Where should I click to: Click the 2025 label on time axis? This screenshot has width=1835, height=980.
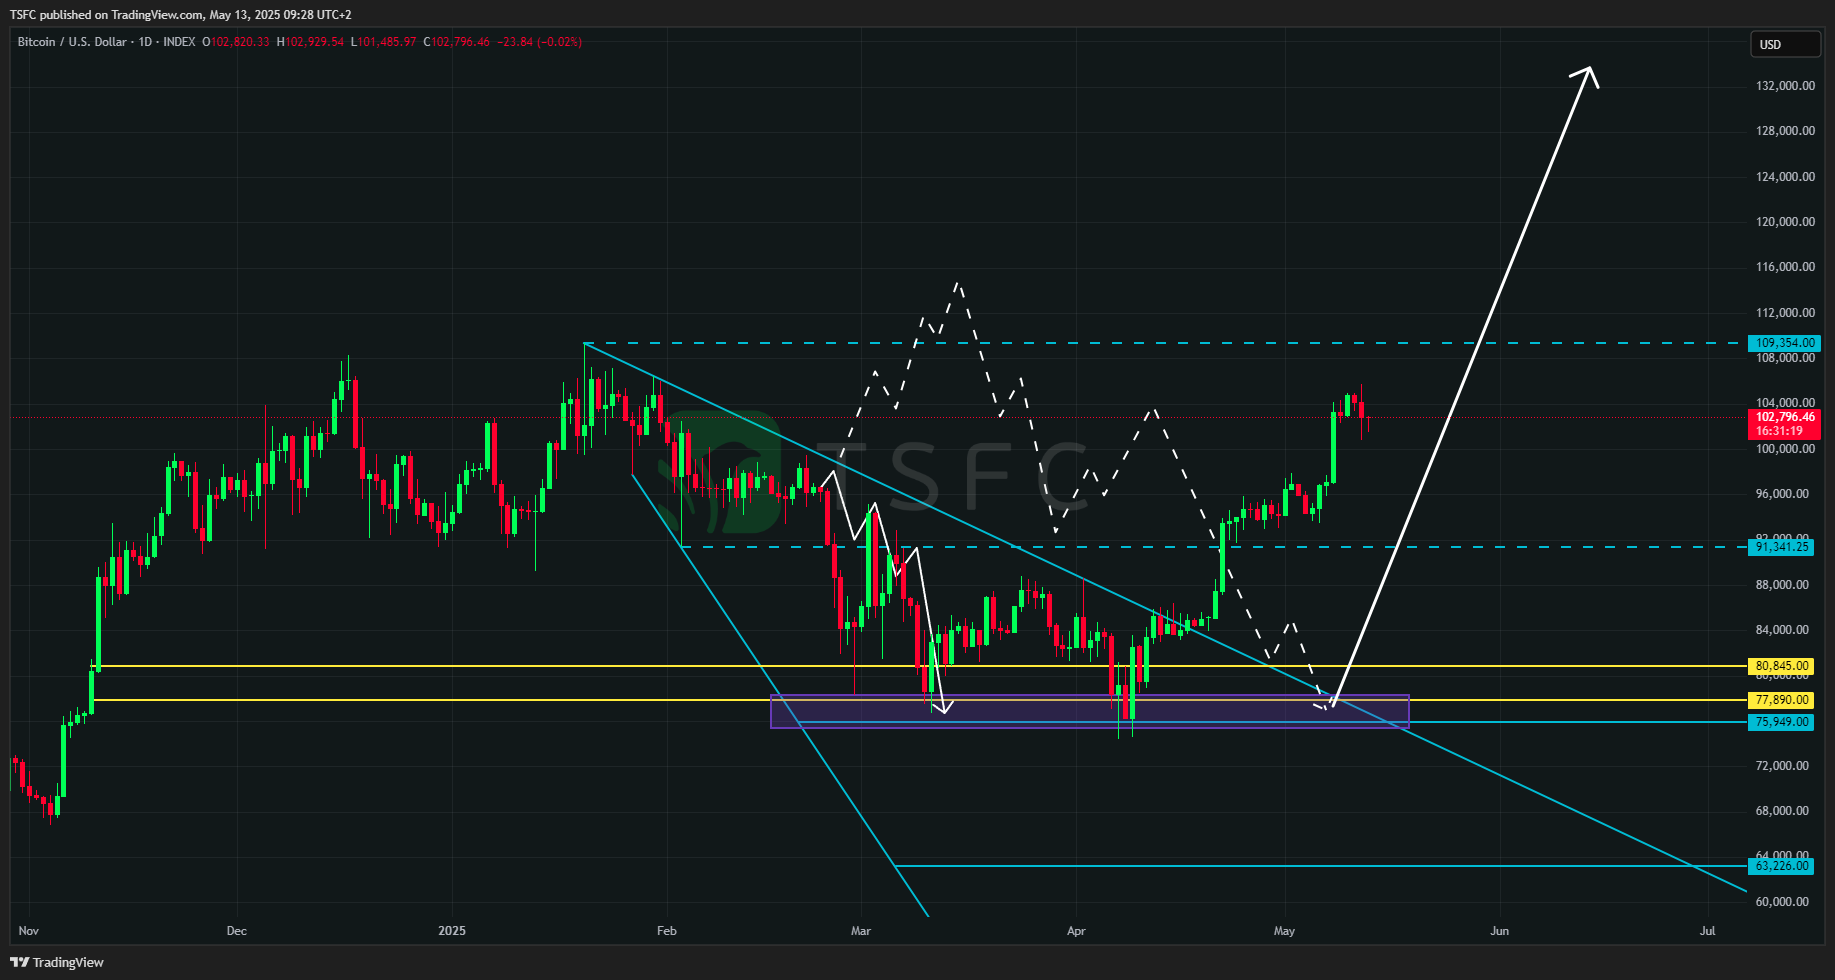(452, 931)
